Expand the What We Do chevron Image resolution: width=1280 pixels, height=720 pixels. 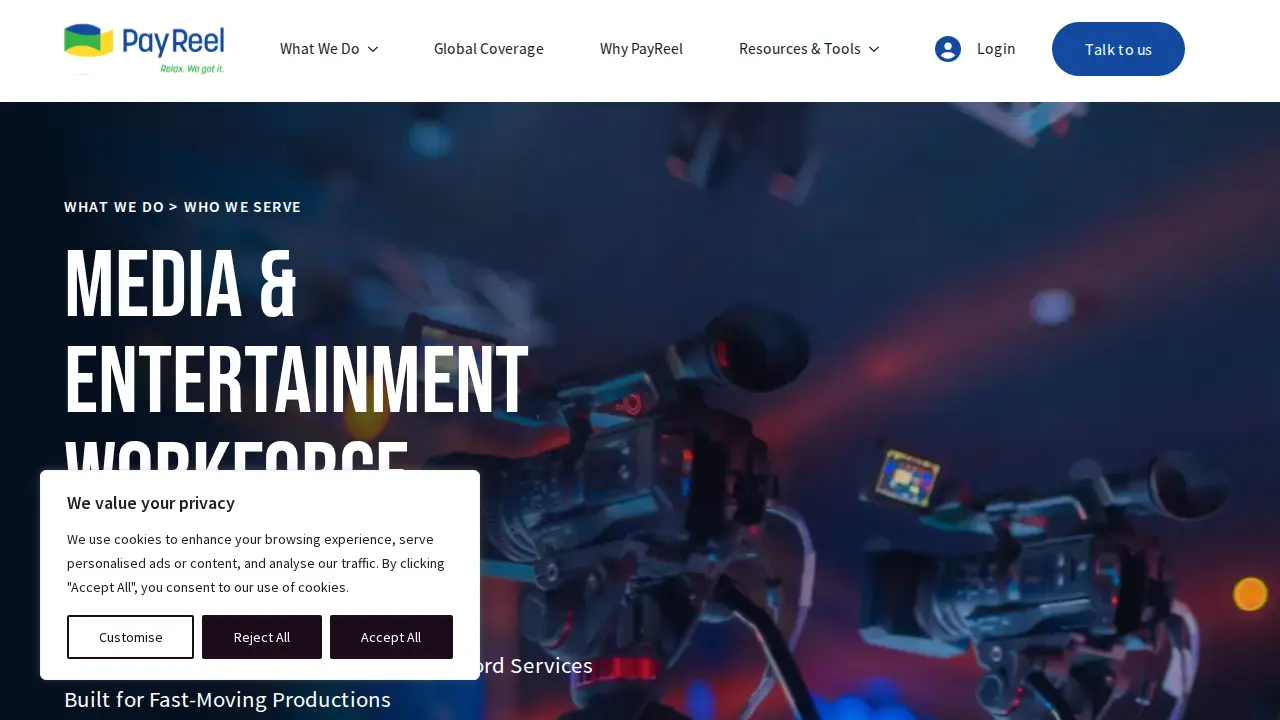tap(373, 49)
